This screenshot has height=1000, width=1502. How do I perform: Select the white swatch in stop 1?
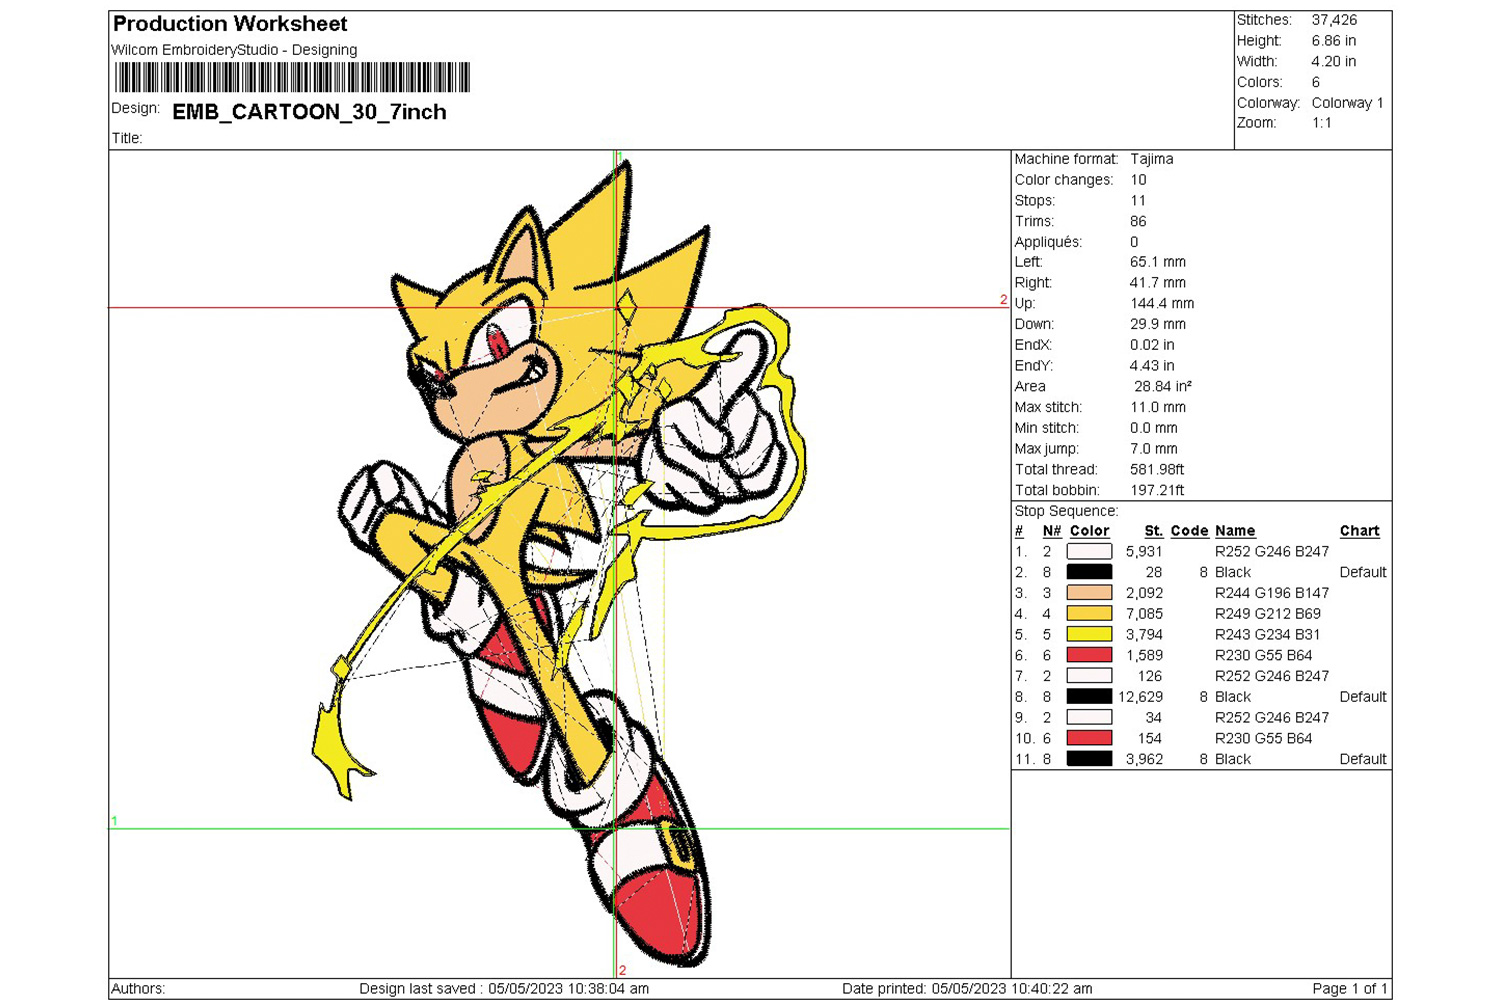coord(1089,551)
